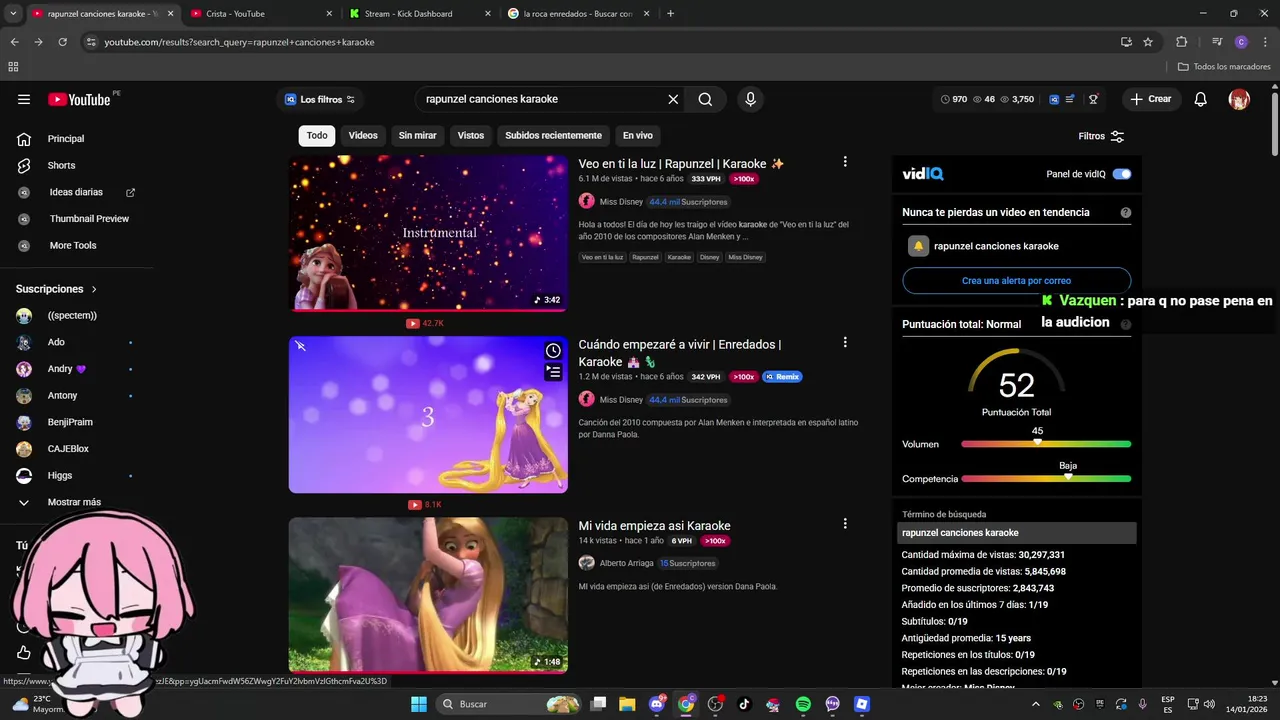Open the vidIQ list icon in header
Screen dimensions: 1280x720
(x=1070, y=99)
